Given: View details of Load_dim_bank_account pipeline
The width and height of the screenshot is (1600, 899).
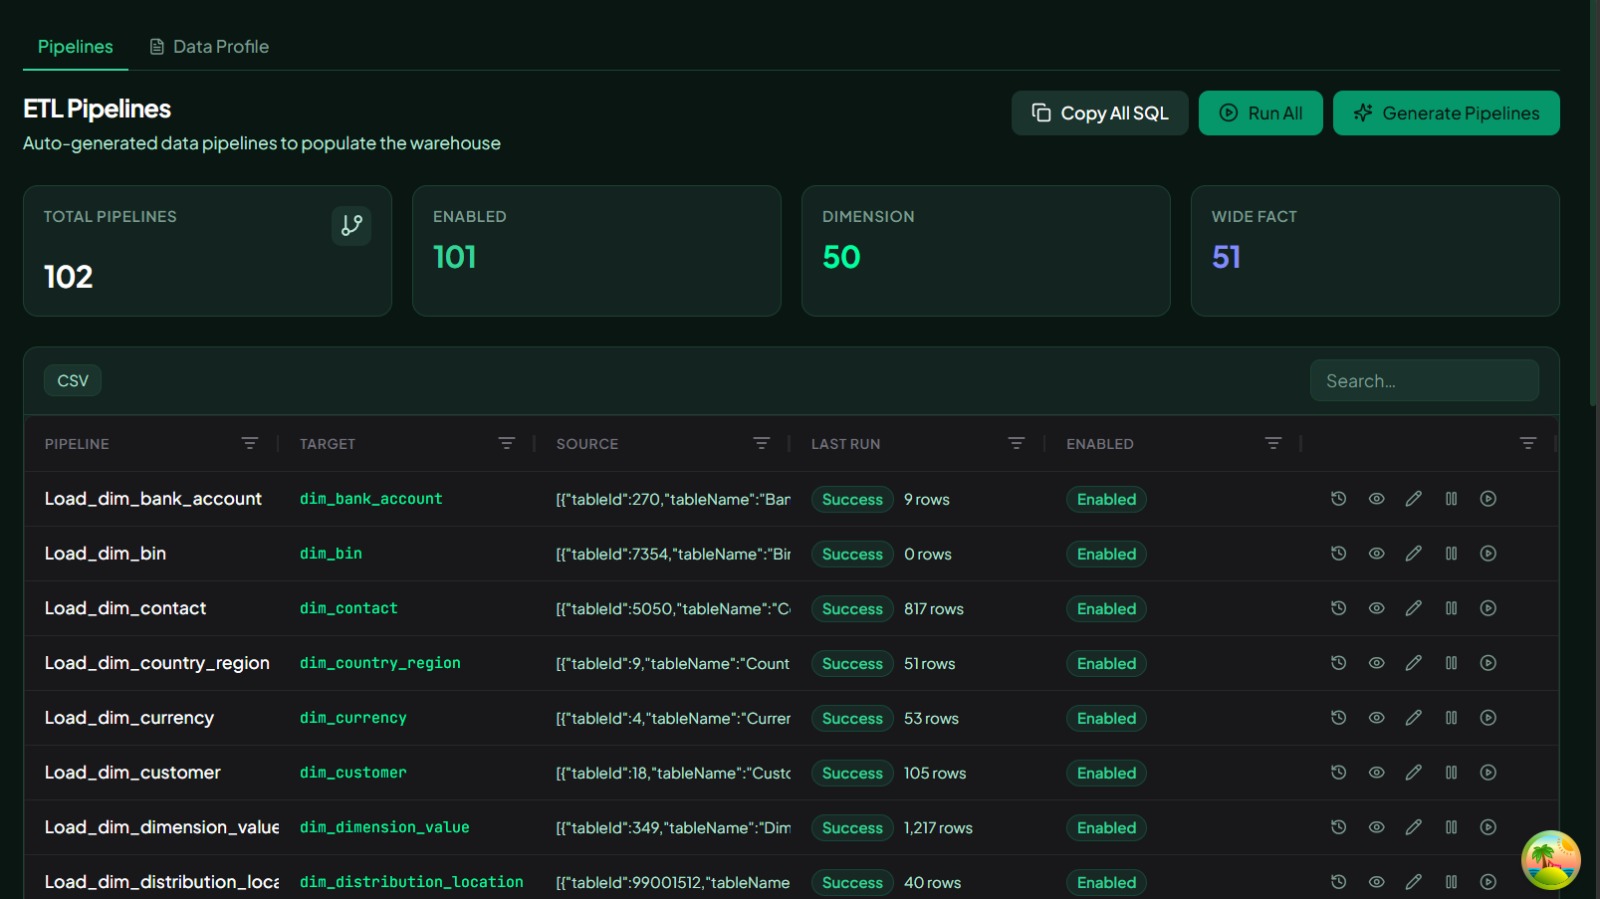Looking at the screenshot, I should point(1376,499).
